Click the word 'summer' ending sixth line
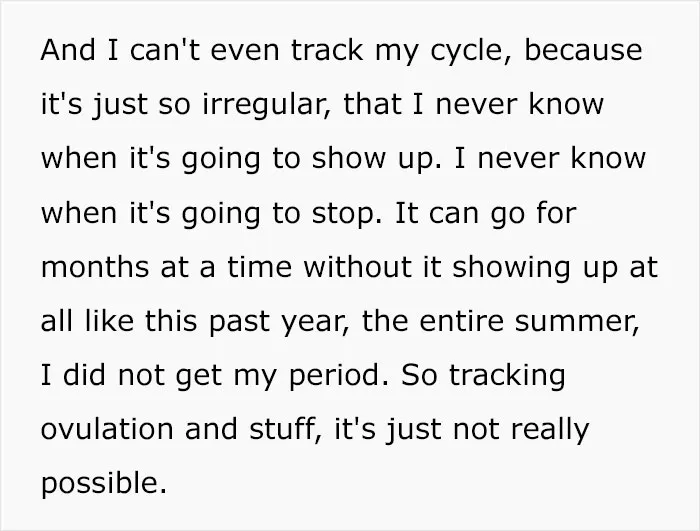700x531 pixels. point(575,321)
